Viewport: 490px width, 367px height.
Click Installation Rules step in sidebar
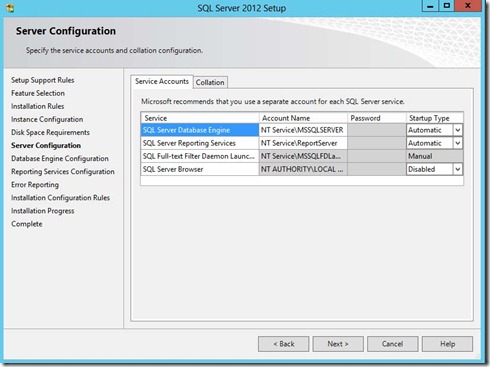point(38,106)
